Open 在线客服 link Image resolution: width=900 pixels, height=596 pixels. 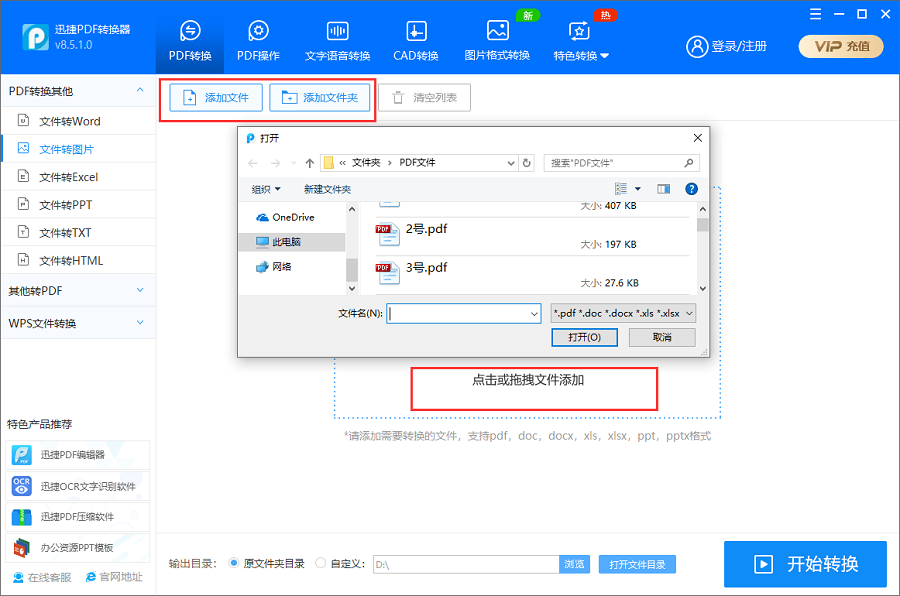click(x=42, y=577)
